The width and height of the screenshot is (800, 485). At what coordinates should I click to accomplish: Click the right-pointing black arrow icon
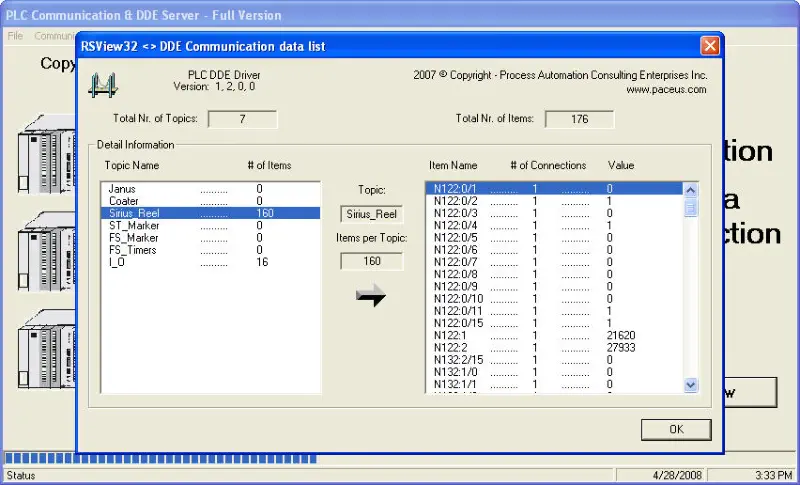(371, 296)
